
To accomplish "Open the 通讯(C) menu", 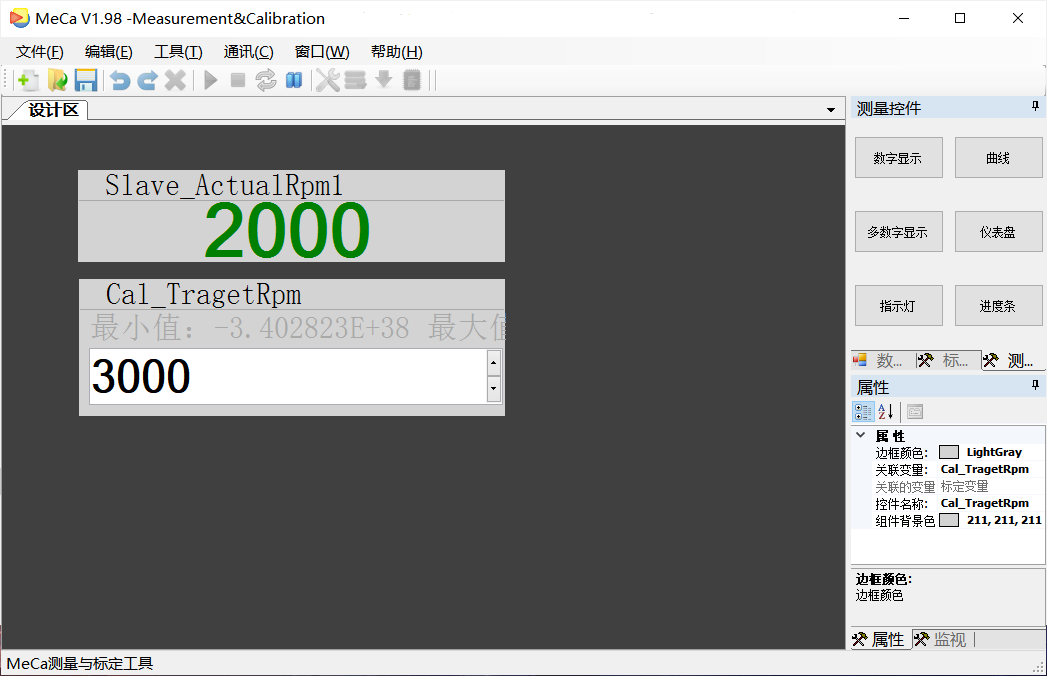I will (x=248, y=51).
